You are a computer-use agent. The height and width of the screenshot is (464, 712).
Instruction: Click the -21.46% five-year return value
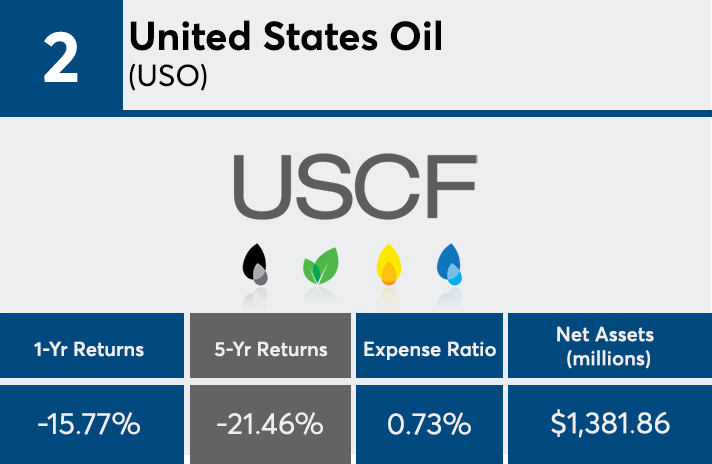[x=270, y=424]
